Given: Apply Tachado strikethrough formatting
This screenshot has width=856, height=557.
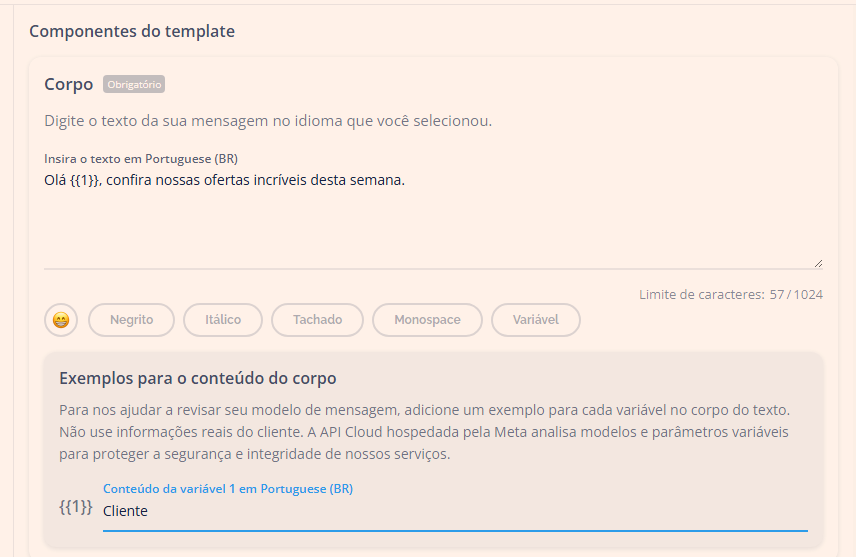Looking at the screenshot, I should coord(317,320).
